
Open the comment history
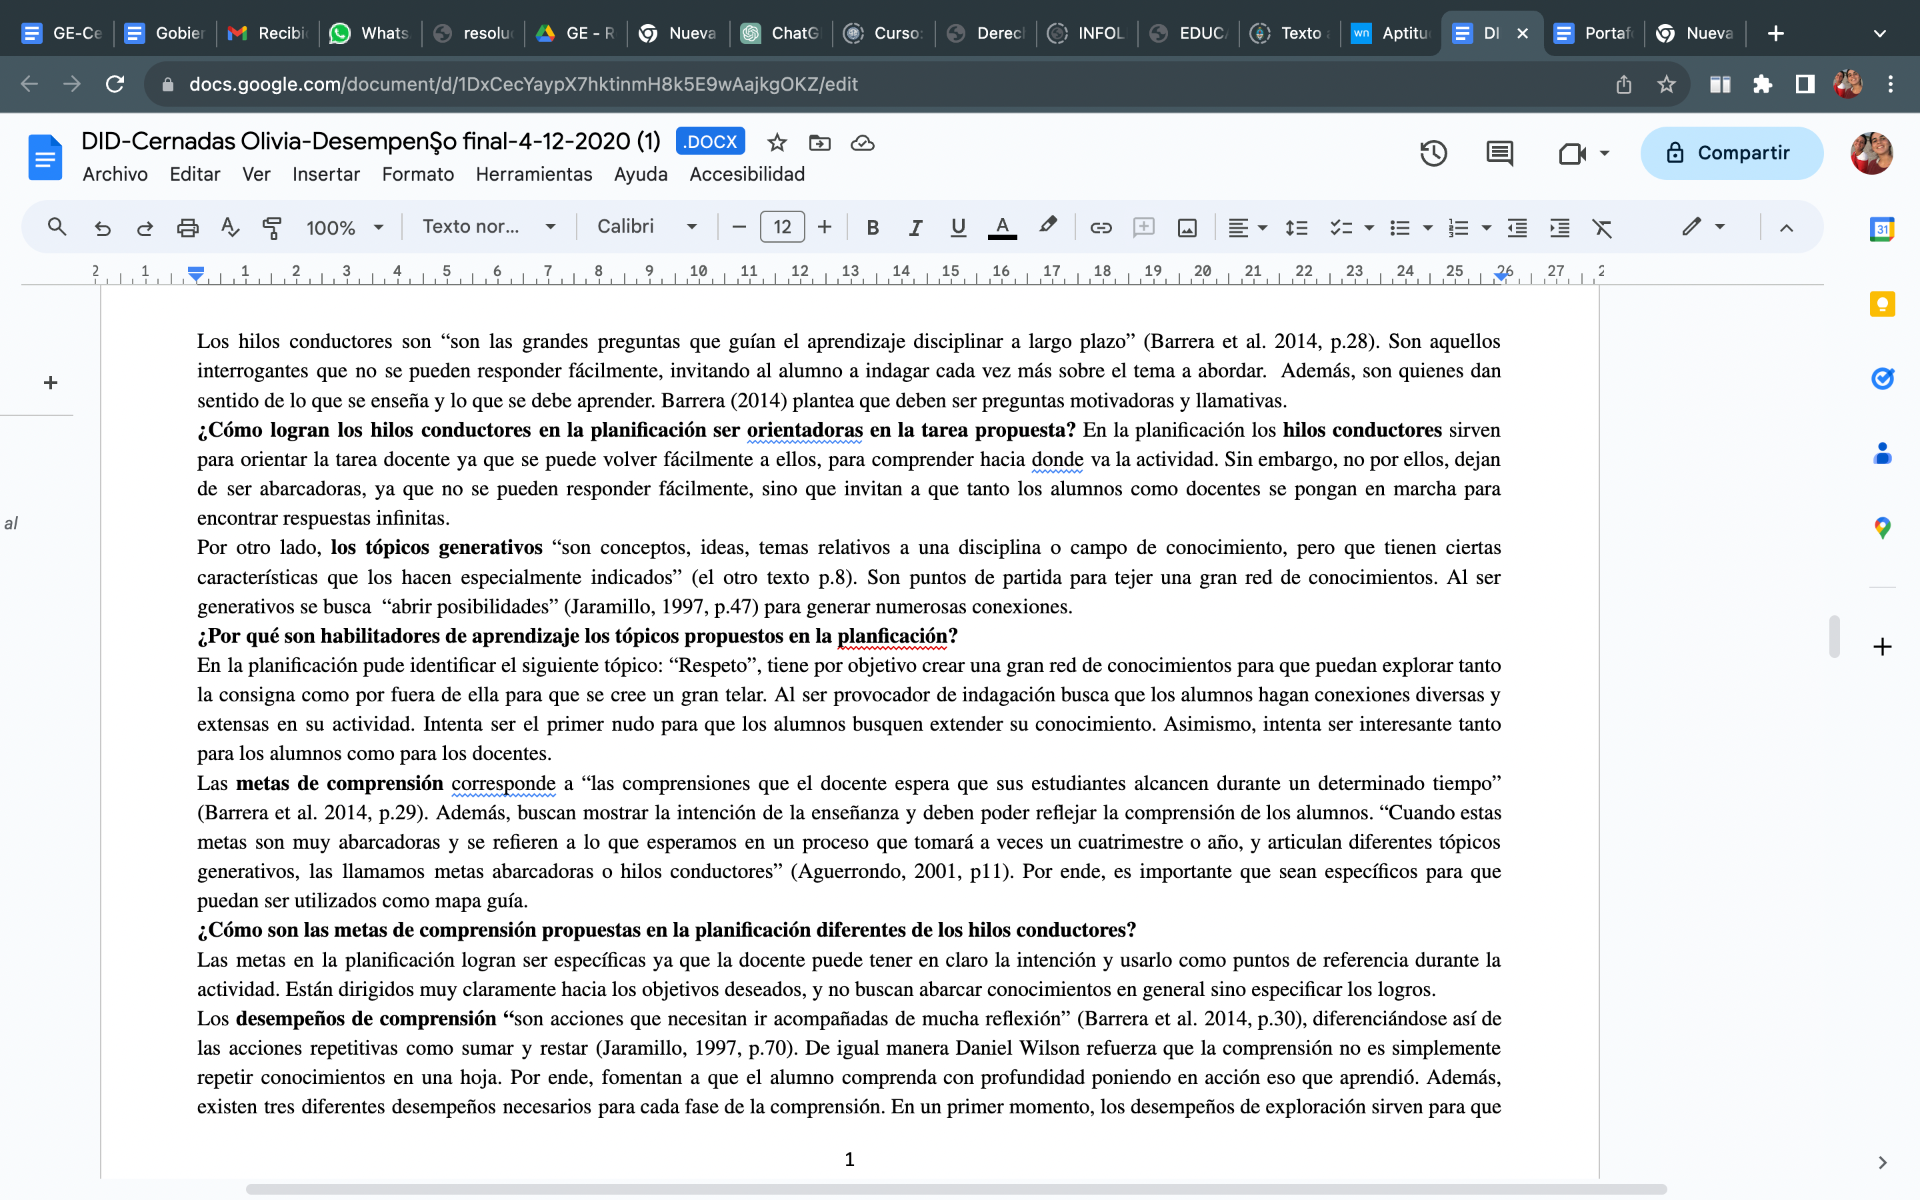[x=1499, y=153]
